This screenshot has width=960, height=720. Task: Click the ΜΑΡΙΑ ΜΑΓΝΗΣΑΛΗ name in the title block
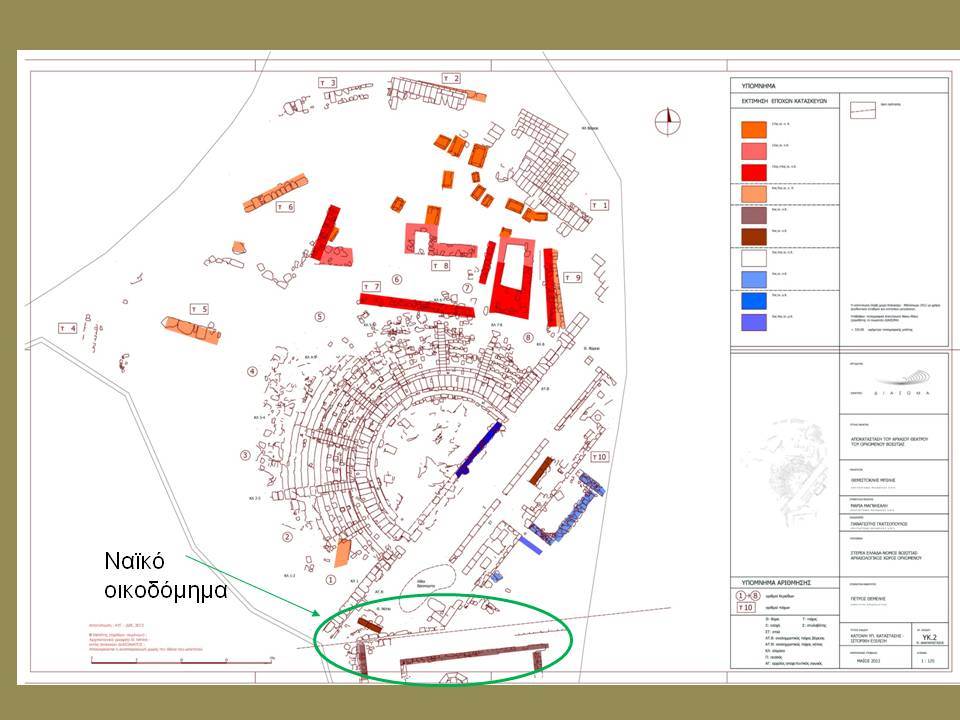click(x=869, y=506)
